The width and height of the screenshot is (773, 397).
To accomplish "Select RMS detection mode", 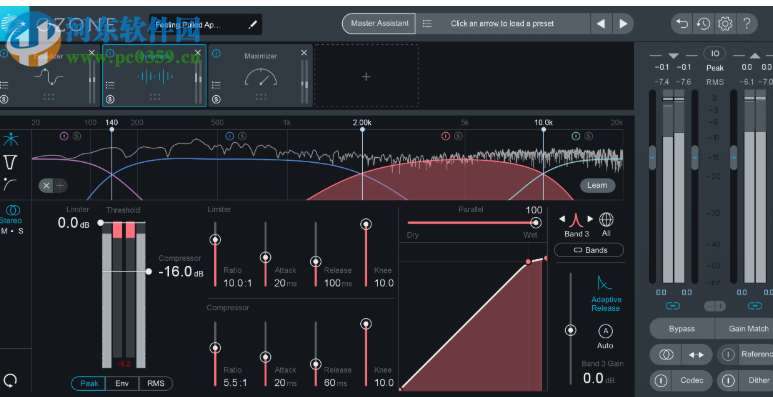I will click(x=156, y=383).
